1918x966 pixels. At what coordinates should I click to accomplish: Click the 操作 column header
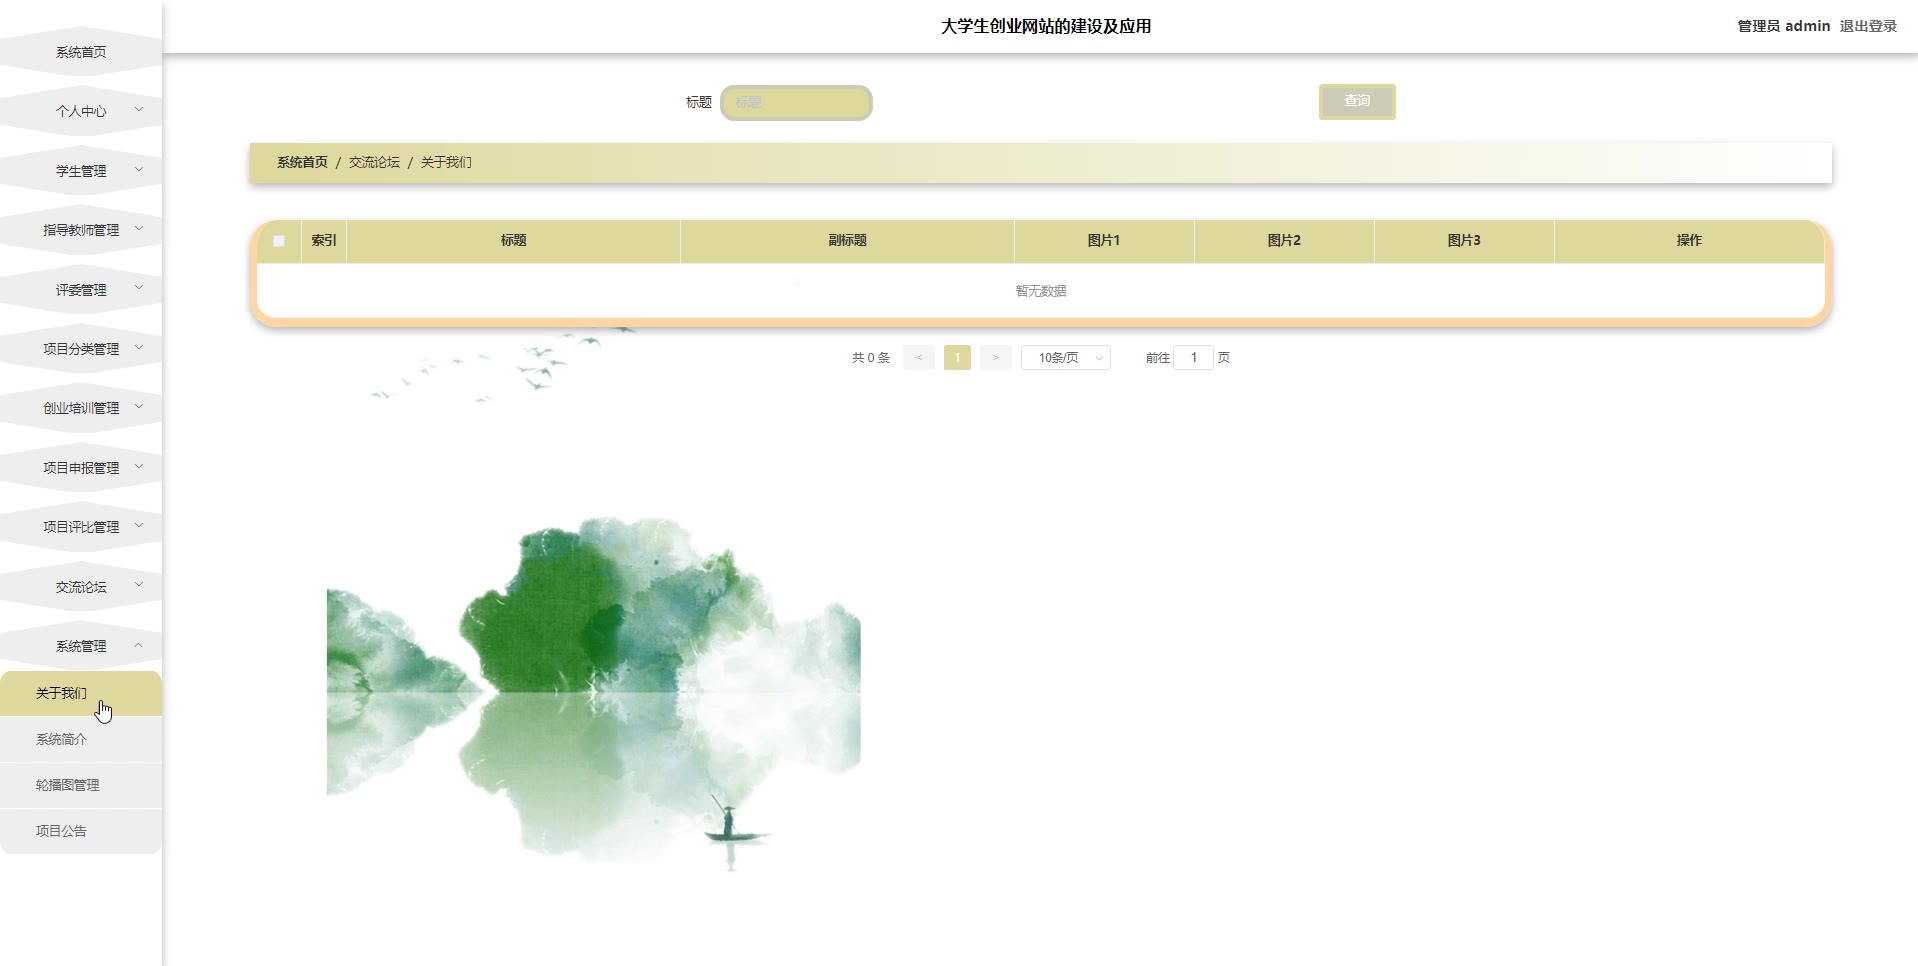[1689, 240]
